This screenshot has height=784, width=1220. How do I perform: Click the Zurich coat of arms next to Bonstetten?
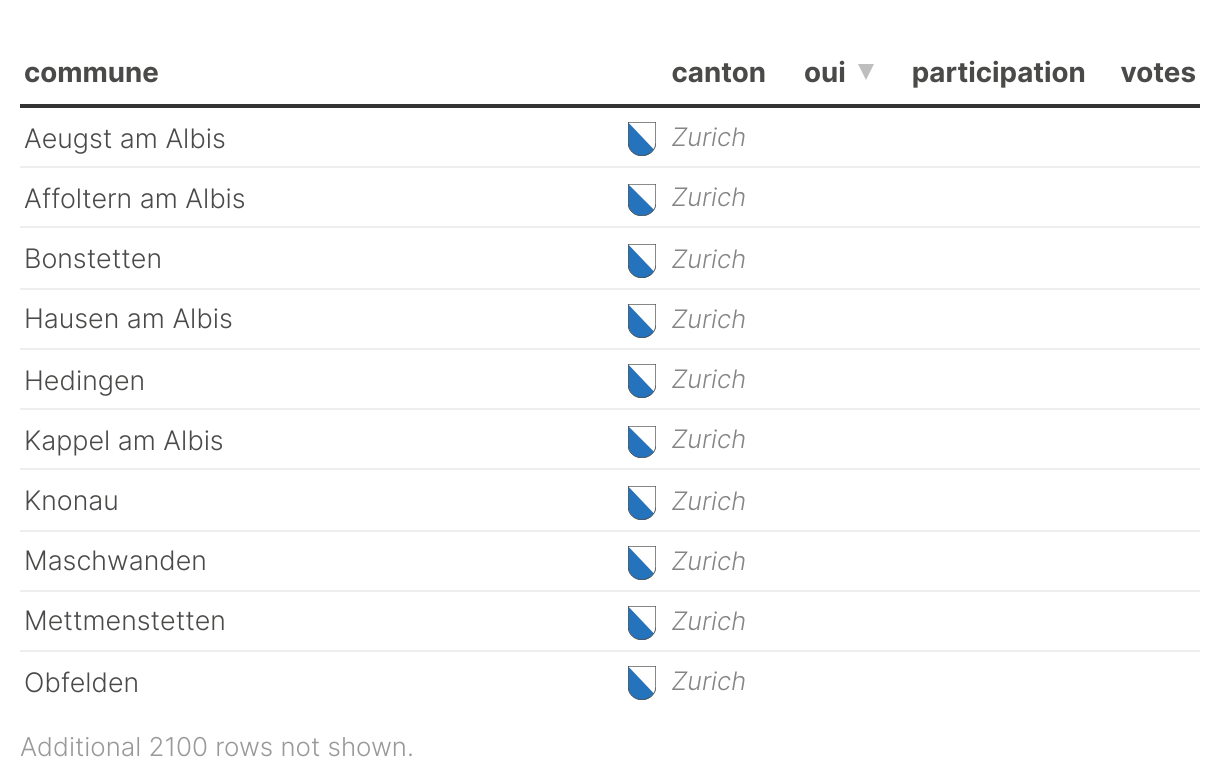(641, 260)
